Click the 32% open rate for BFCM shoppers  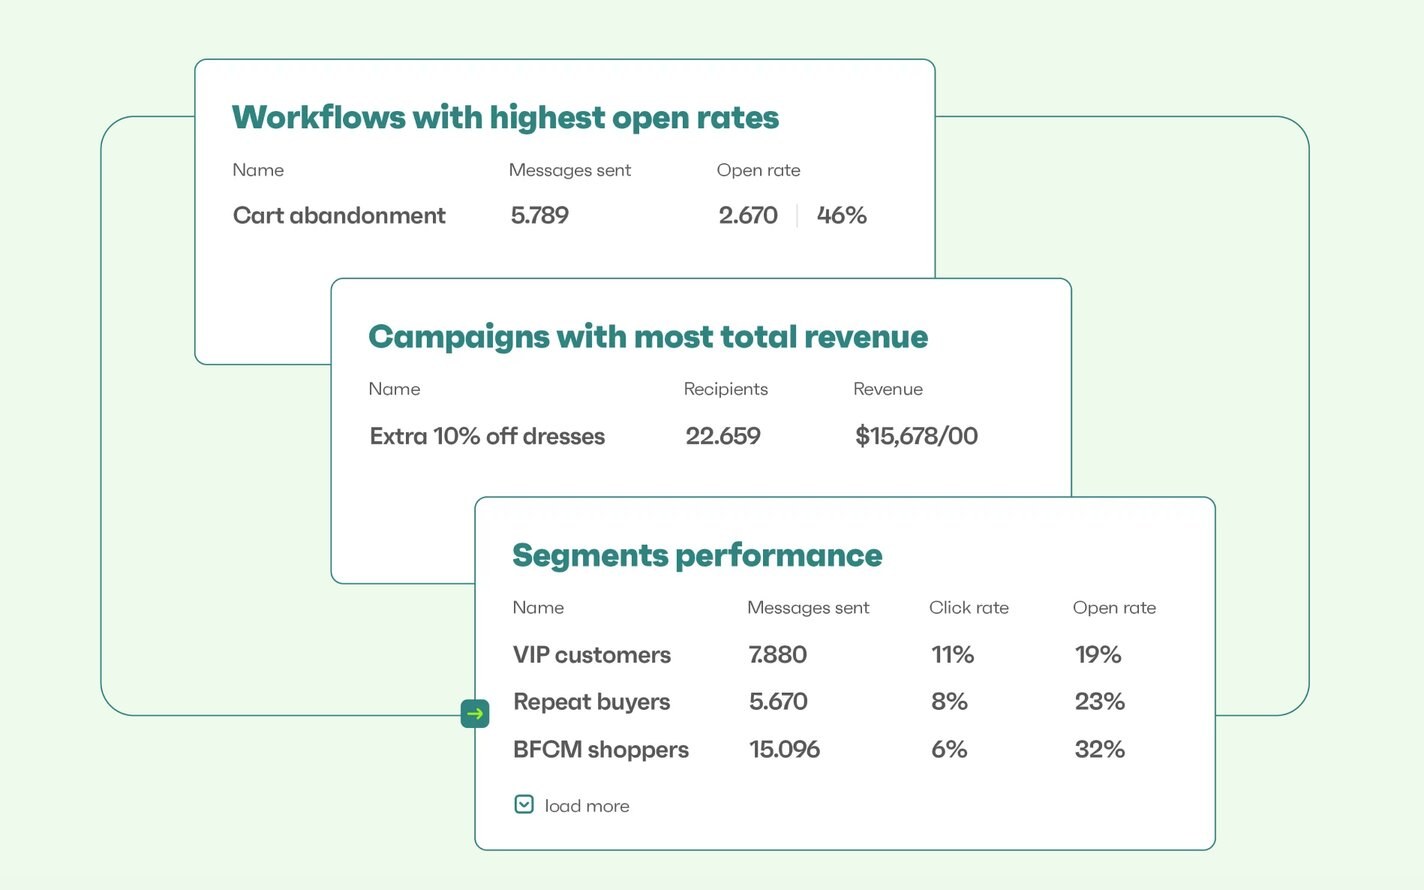pyautogui.click(x=1100, y=750)
